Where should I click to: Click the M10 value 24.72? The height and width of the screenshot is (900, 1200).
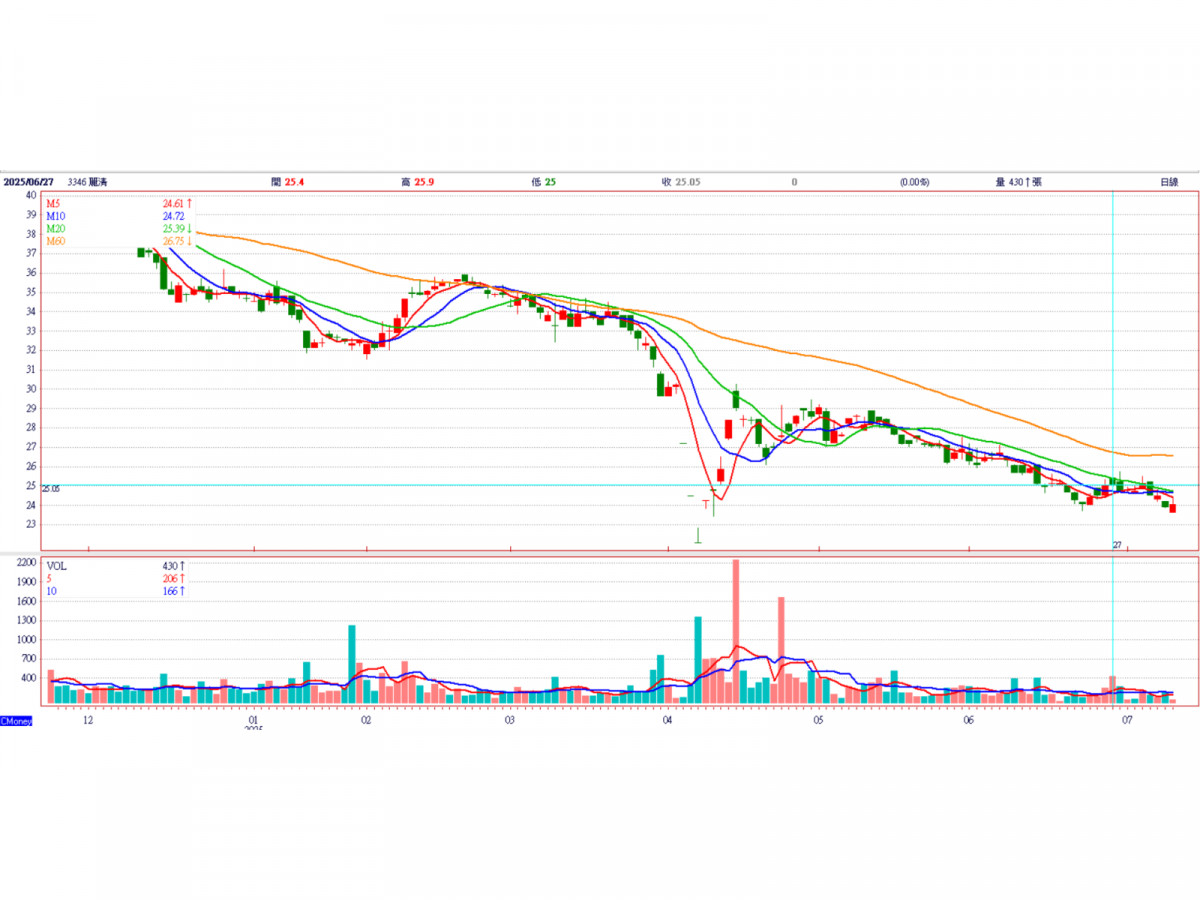172,216
